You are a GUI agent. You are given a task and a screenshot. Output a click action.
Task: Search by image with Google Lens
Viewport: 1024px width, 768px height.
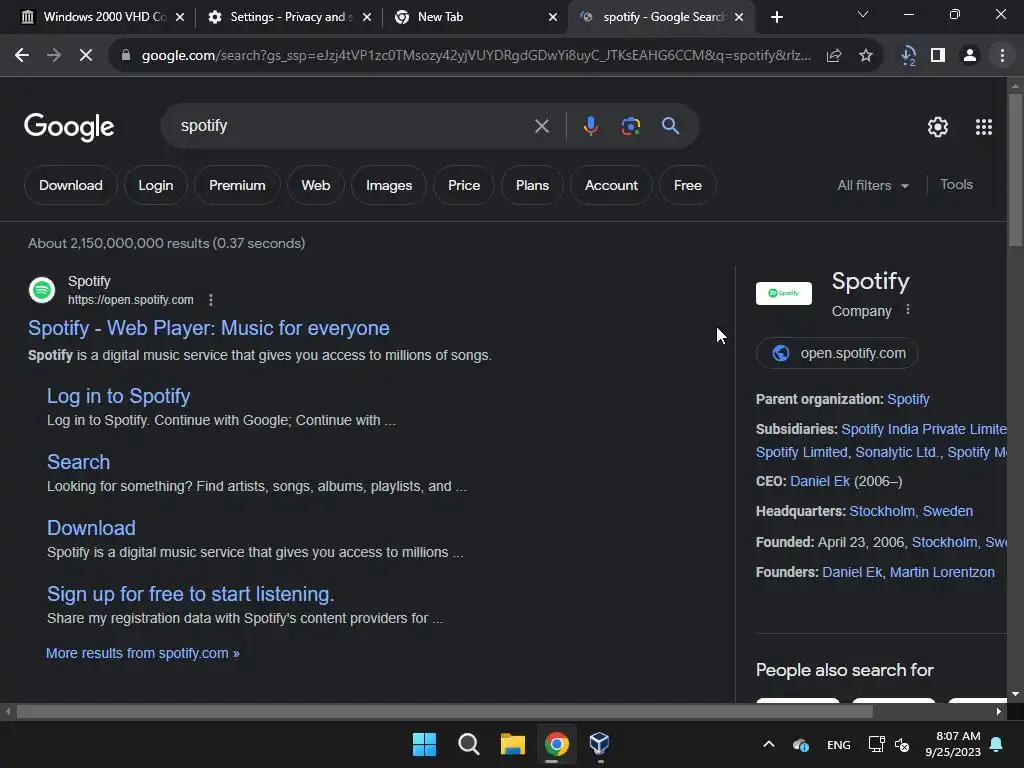pyautogui.click(x=630, y=126)
